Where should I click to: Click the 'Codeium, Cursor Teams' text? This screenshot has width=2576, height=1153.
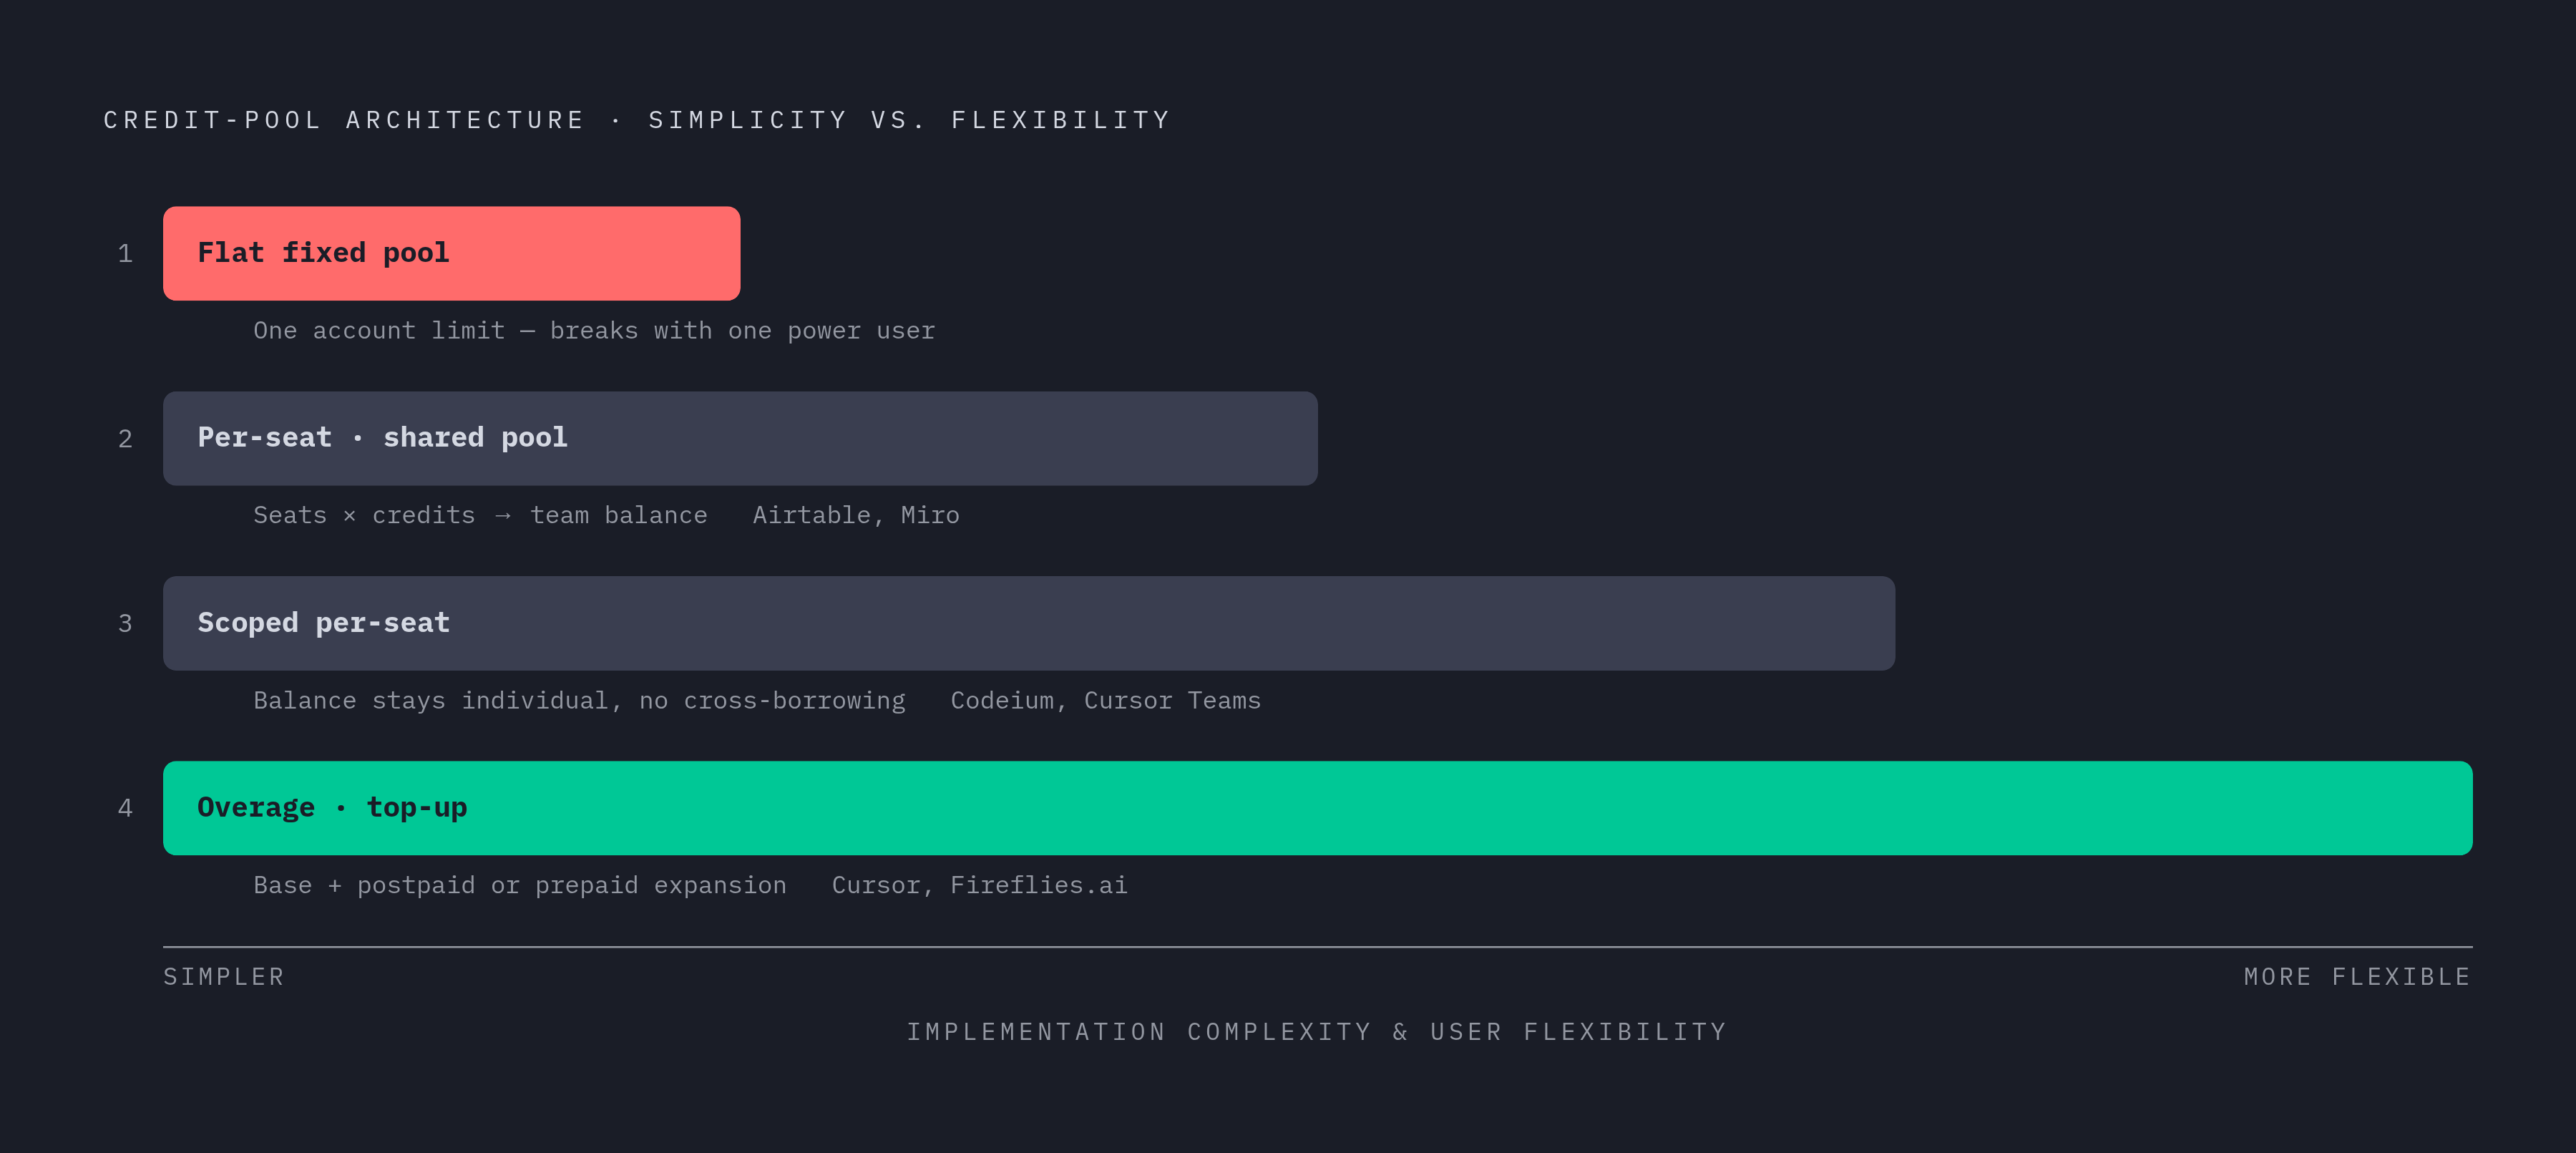point(1106,700)
